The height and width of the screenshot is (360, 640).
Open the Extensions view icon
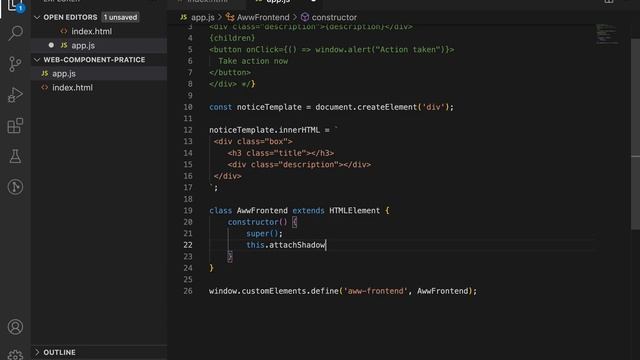pos(16,126)
